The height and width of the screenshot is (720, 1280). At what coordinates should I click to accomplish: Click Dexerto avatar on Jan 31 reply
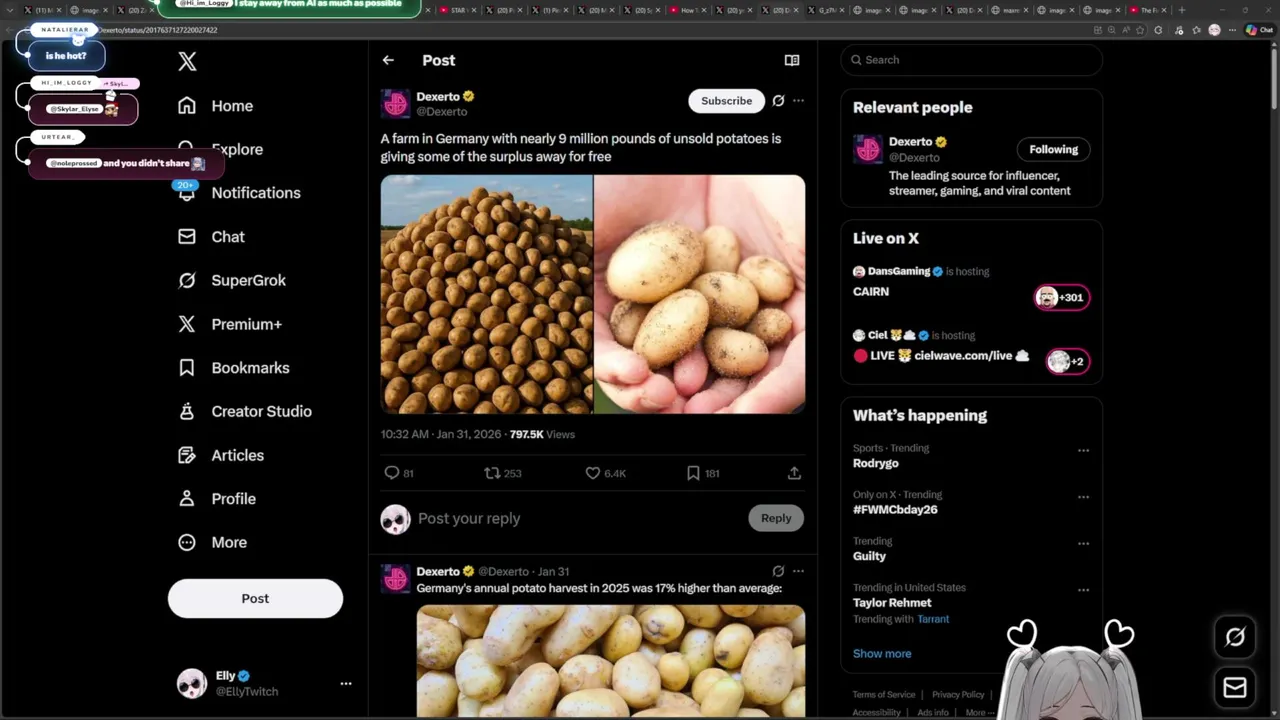(396, 578)
